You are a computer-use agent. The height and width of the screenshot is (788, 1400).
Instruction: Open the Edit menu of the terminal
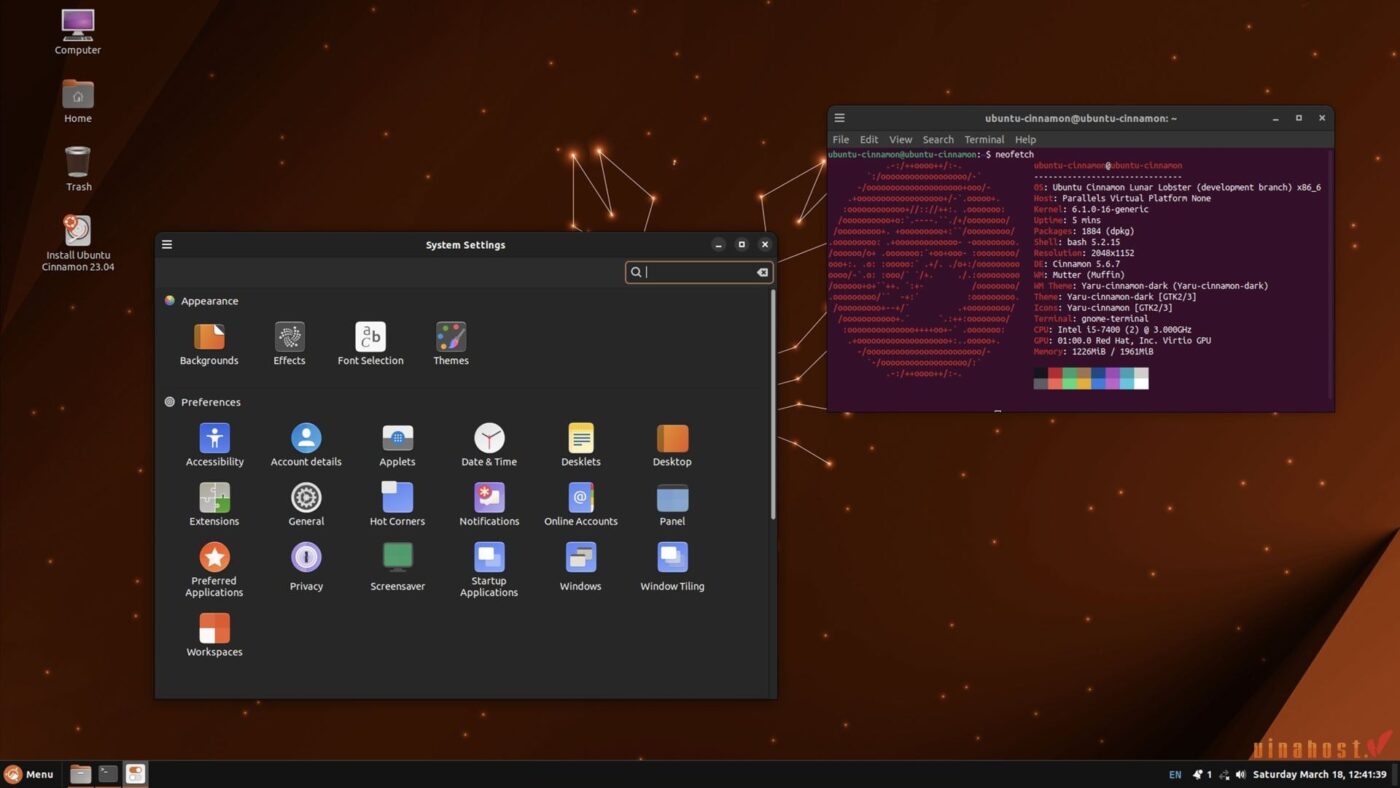[x=867, y=139]
